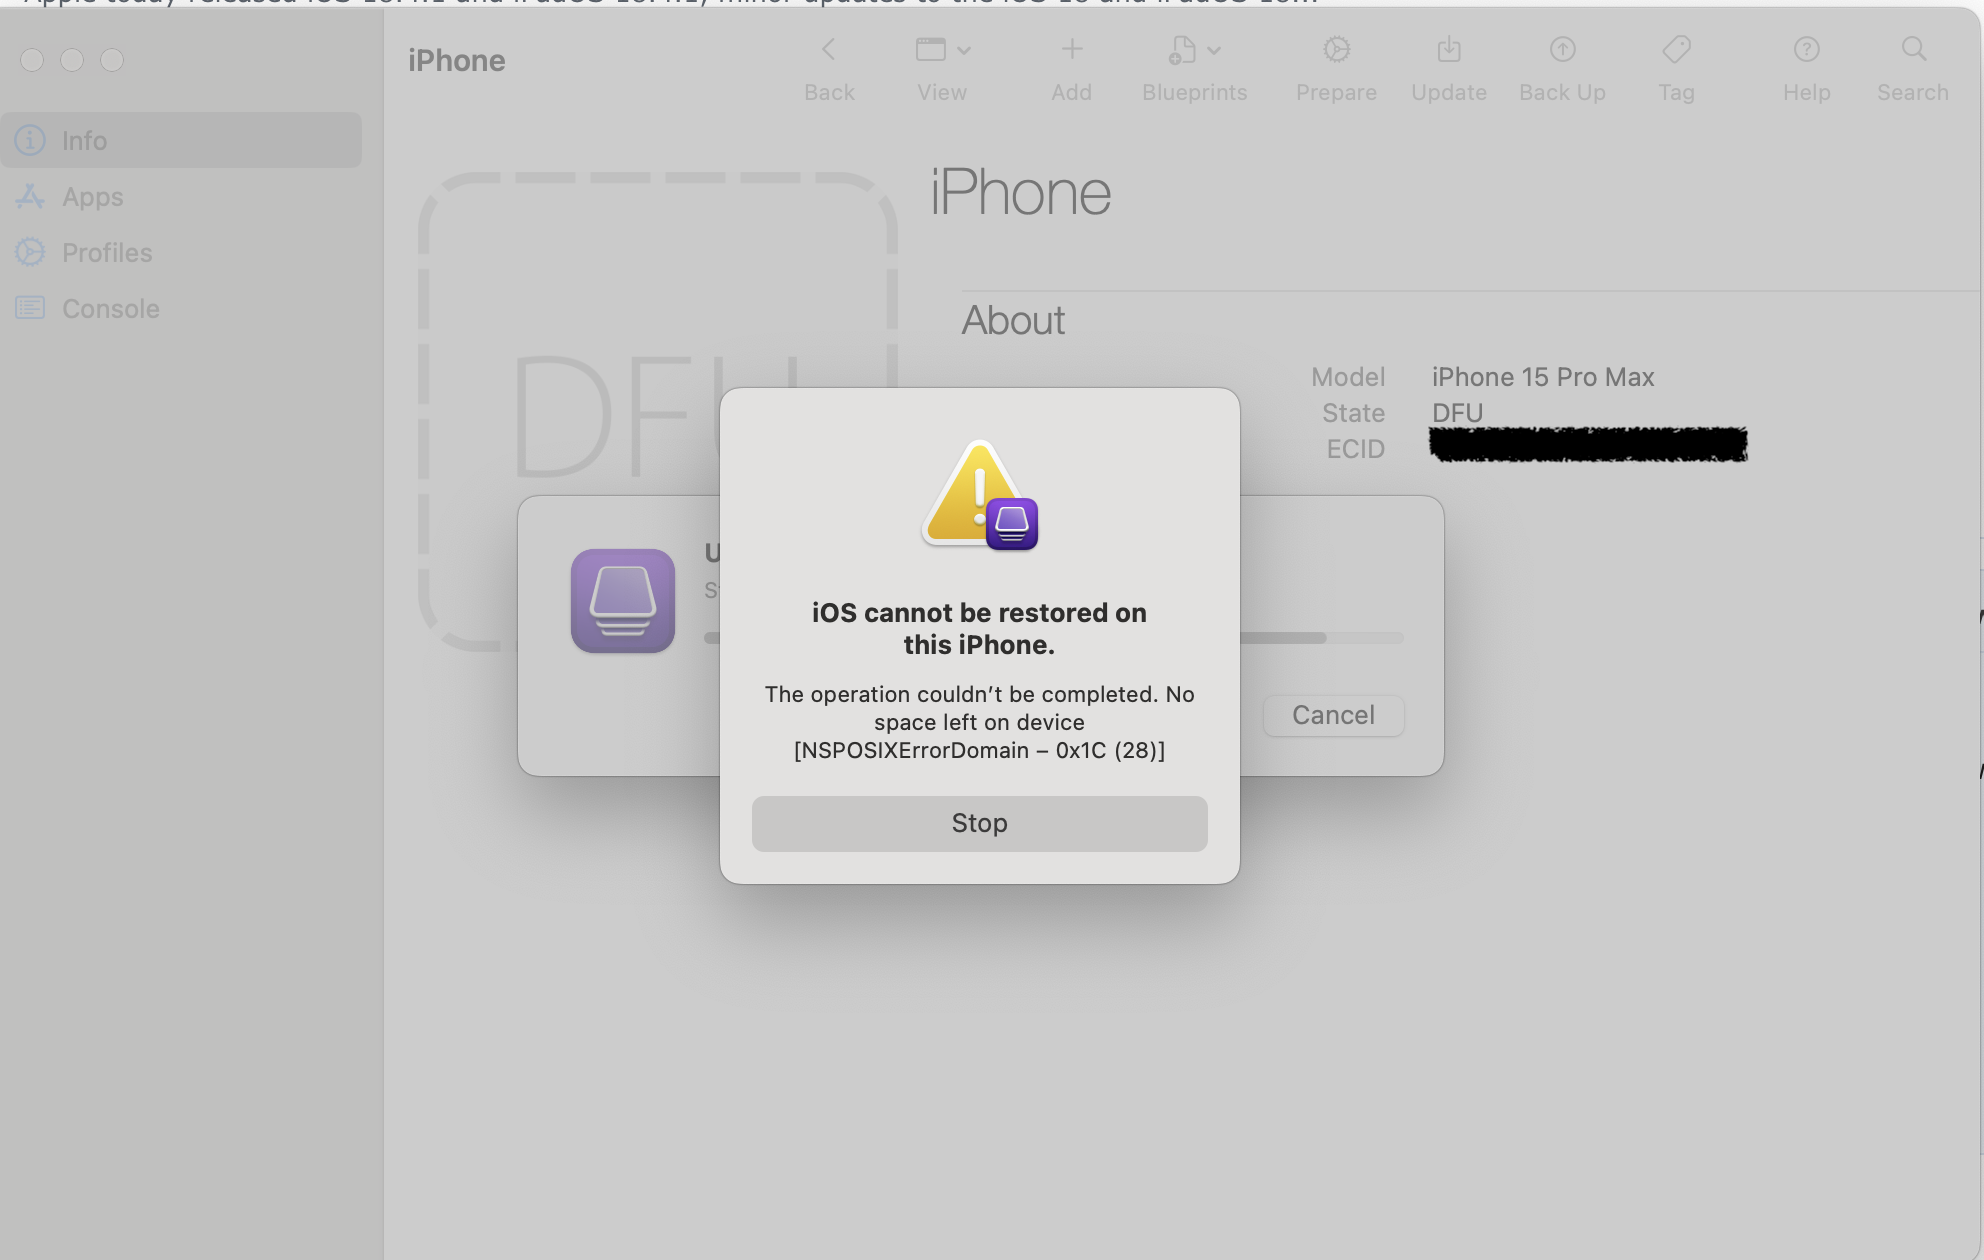Click the Profiles gear icon in sidebar

coord(30,252)
